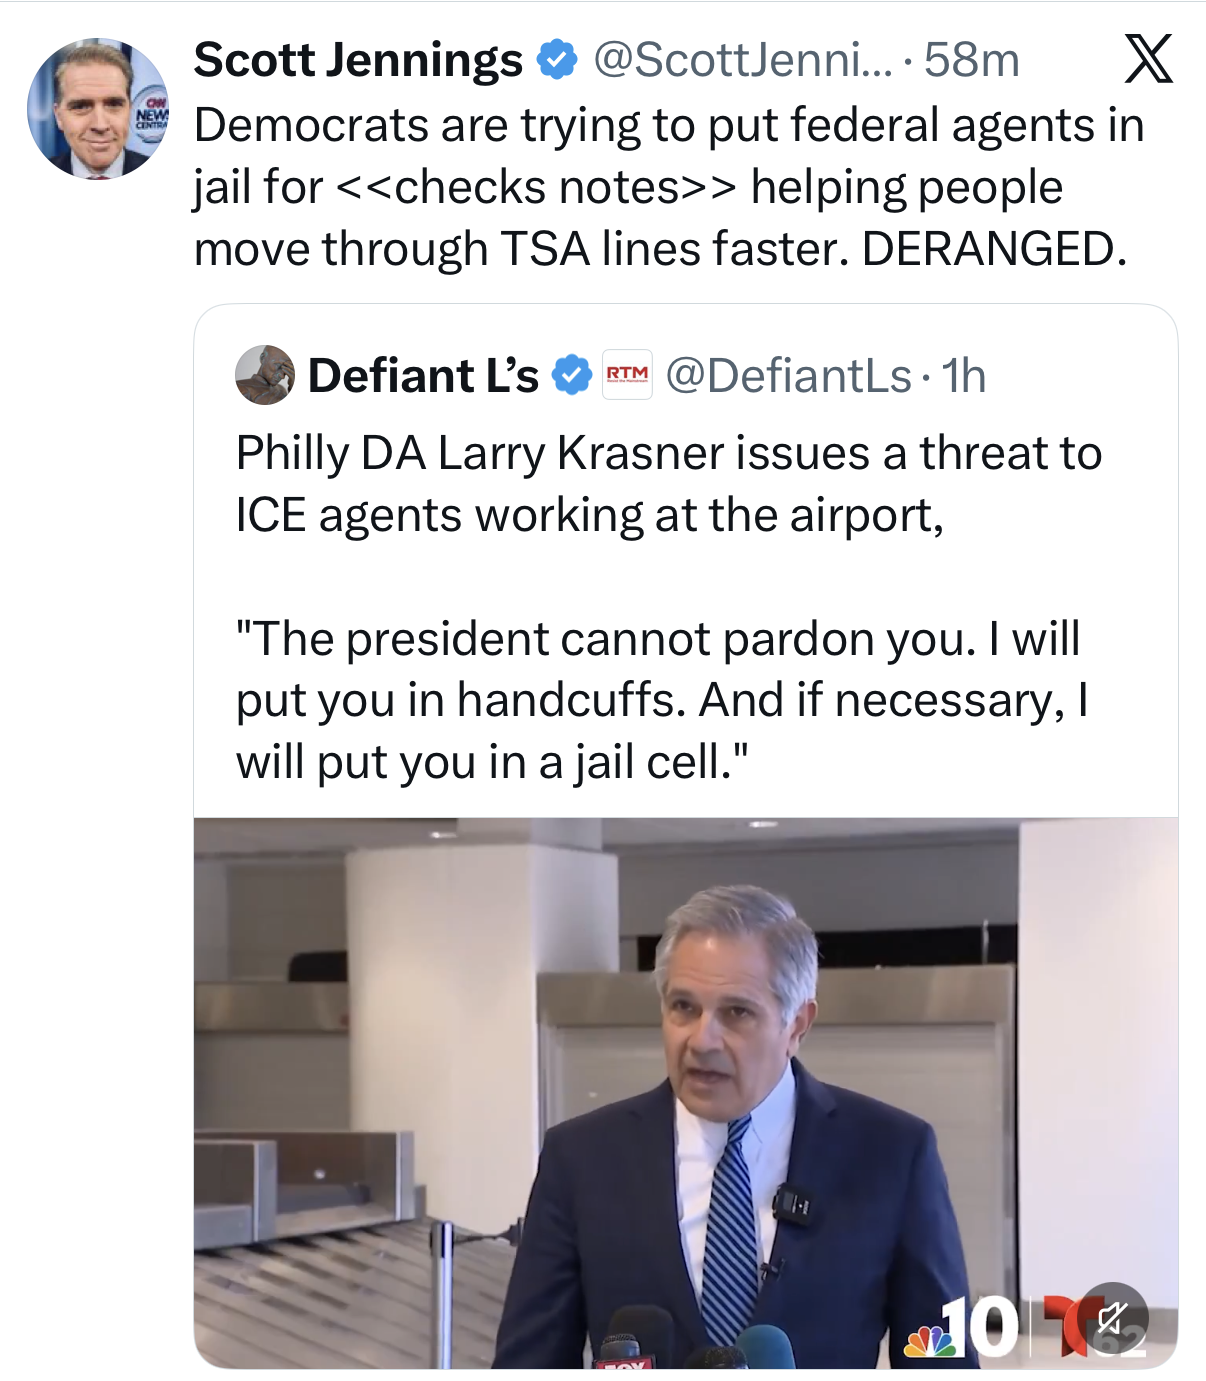Open the @DefiantLs handle
Image resolution: width=1206 pixels, height=1381 pixels.
click(788, 376)
